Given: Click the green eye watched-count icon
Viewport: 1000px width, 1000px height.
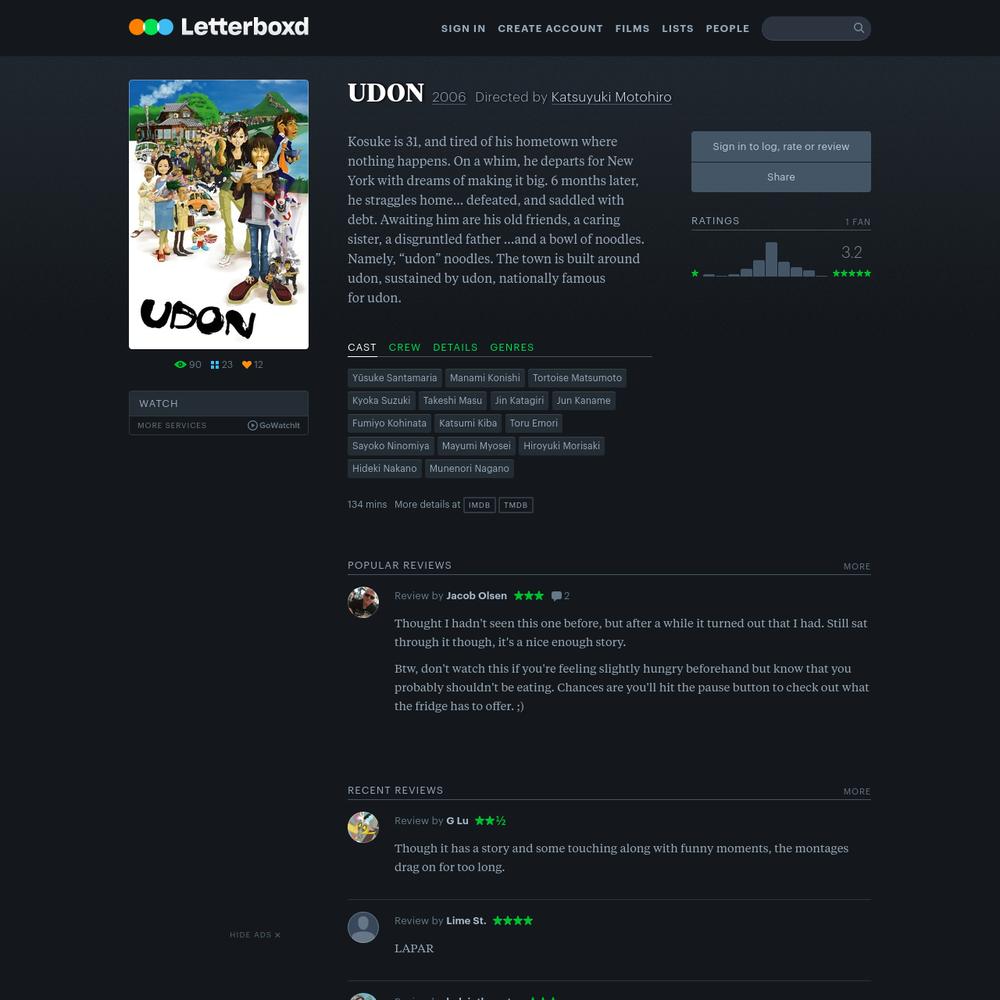Looking at the screenshot, I should 180,365.
